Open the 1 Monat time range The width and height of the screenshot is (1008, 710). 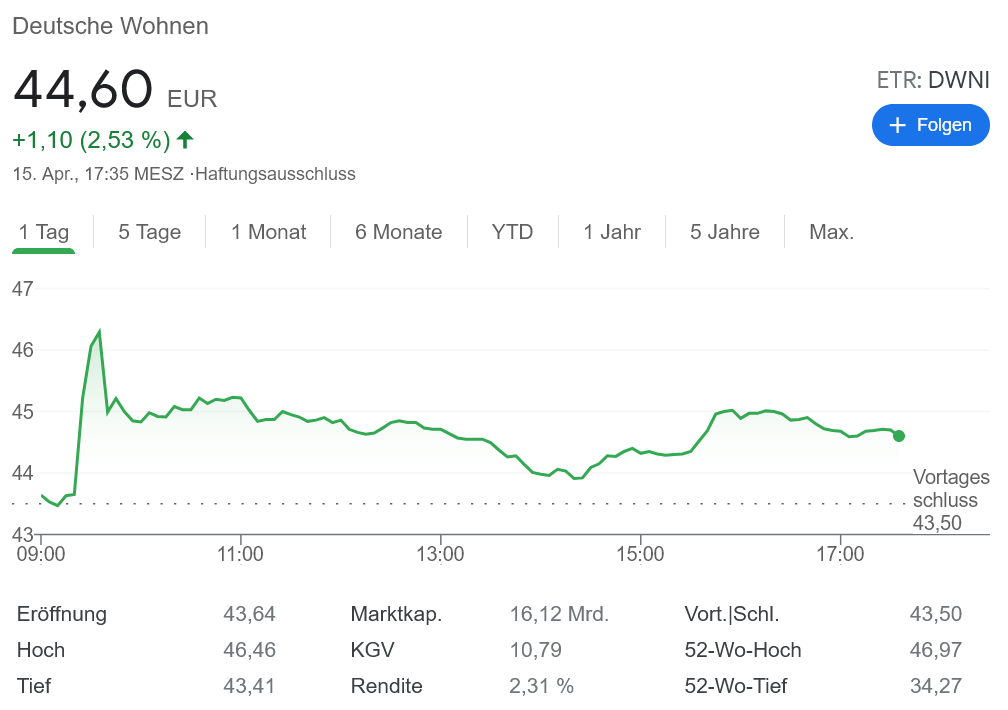click(x=268, y=232)
